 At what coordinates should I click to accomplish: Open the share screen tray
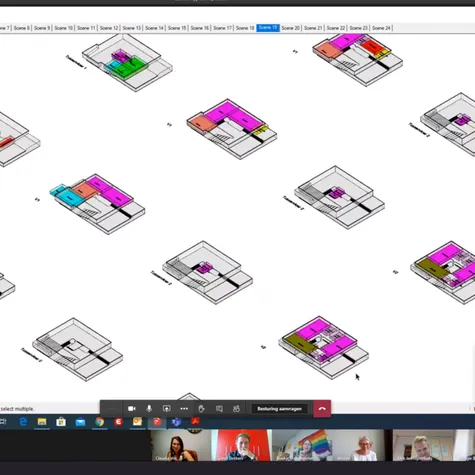167,409
